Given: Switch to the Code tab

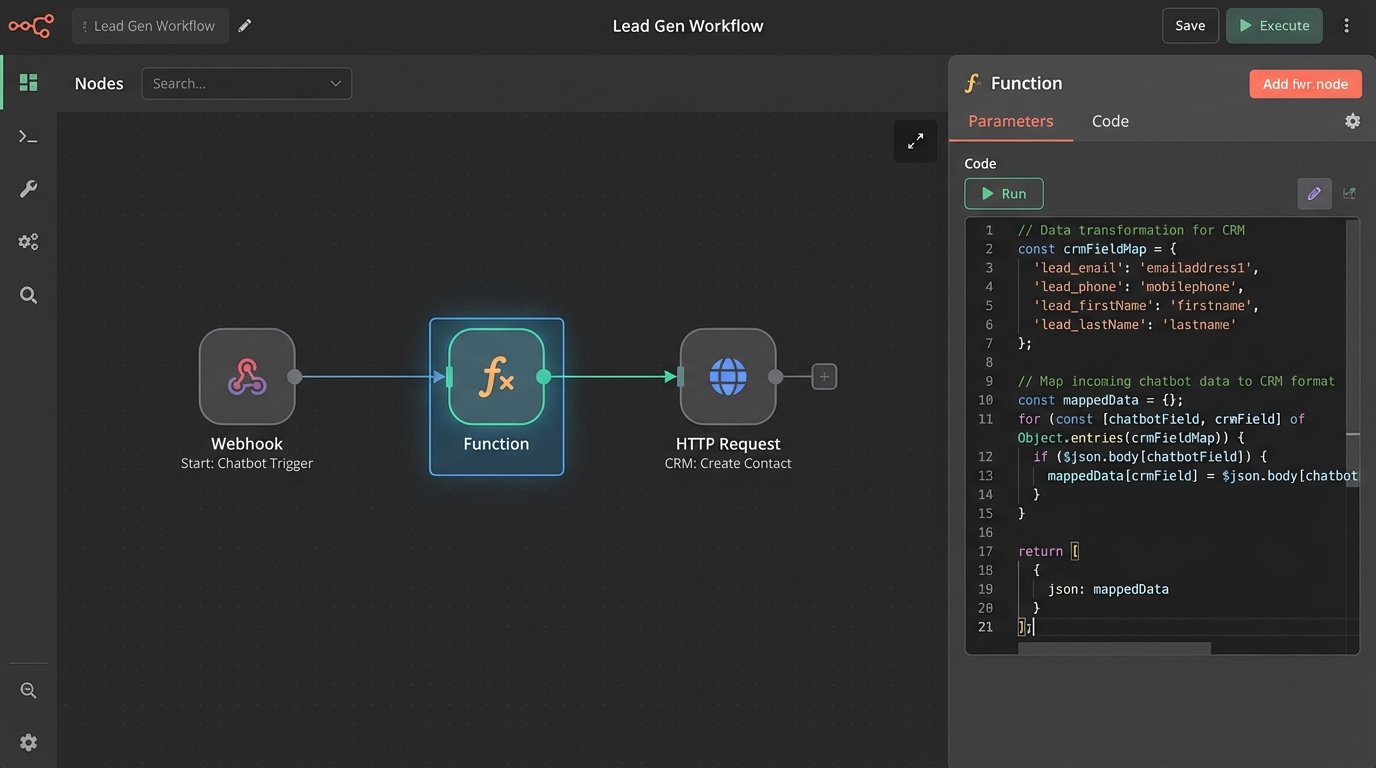Looking at the screenshot, I should click(x=1110, y=121).
